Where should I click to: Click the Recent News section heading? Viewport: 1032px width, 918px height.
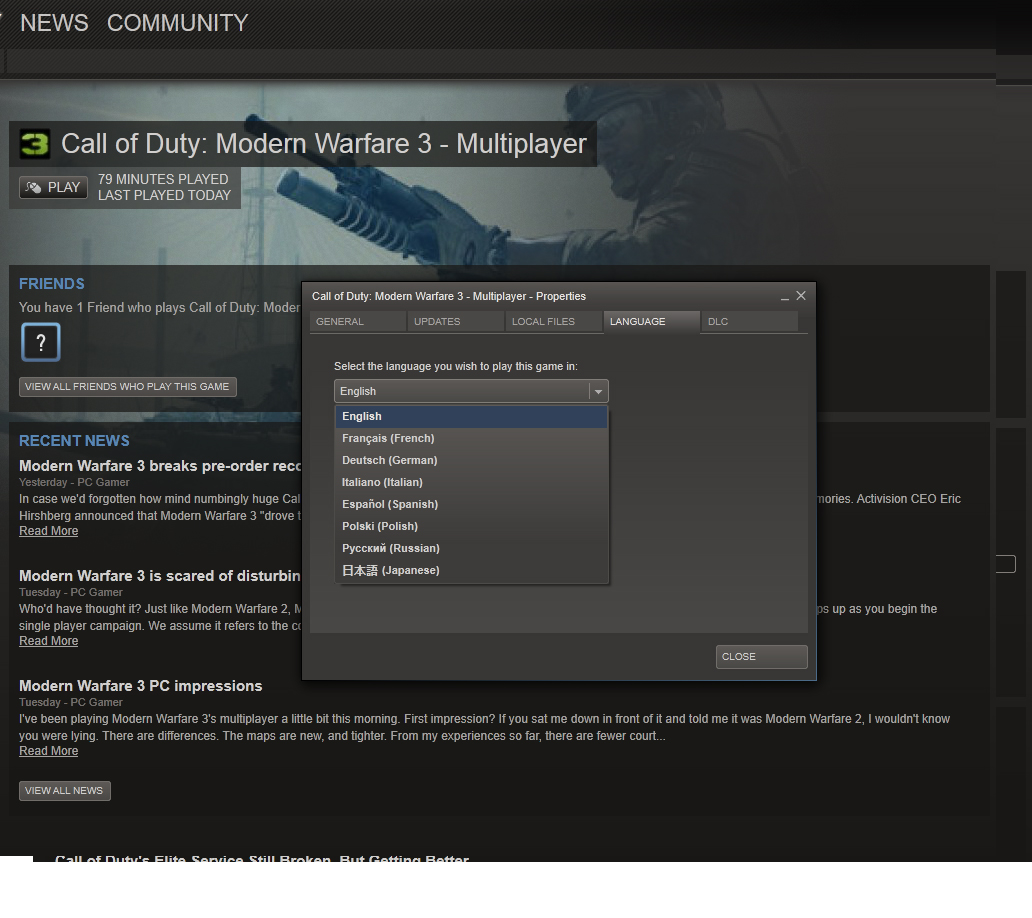click(x=74, y=441)
